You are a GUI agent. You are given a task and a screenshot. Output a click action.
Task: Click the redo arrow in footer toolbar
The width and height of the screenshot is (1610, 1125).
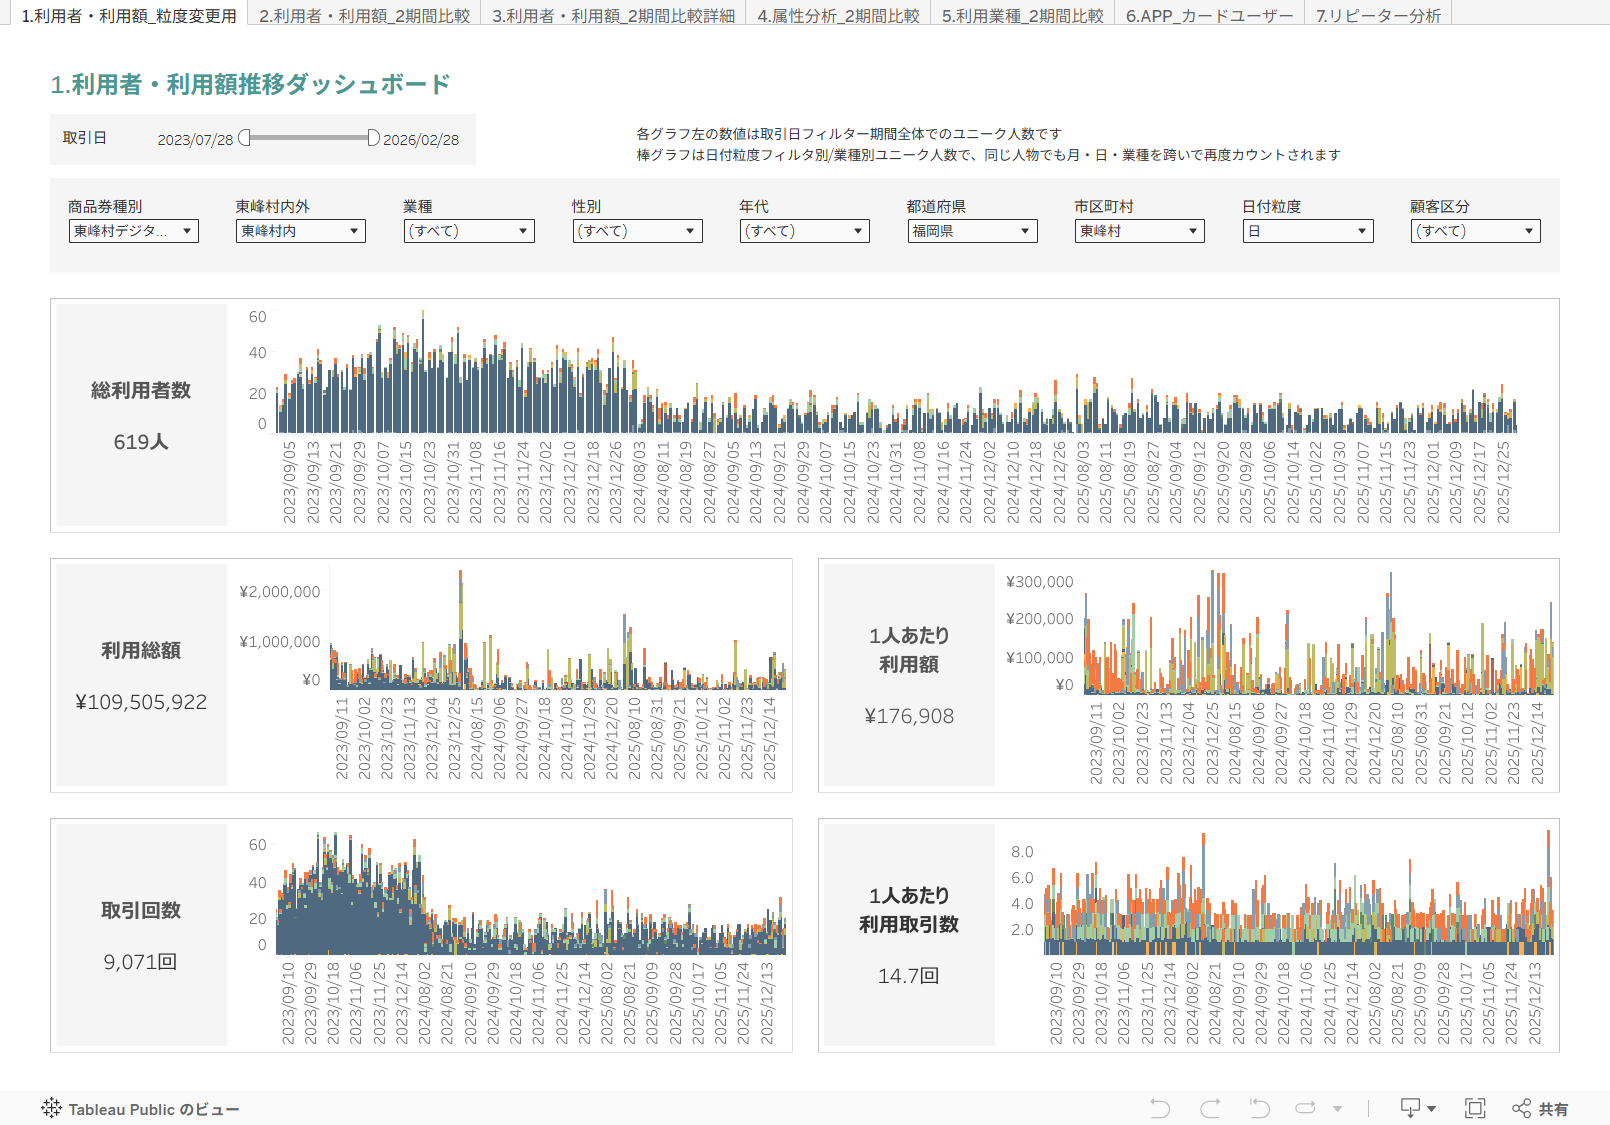click(1210, 1108)
